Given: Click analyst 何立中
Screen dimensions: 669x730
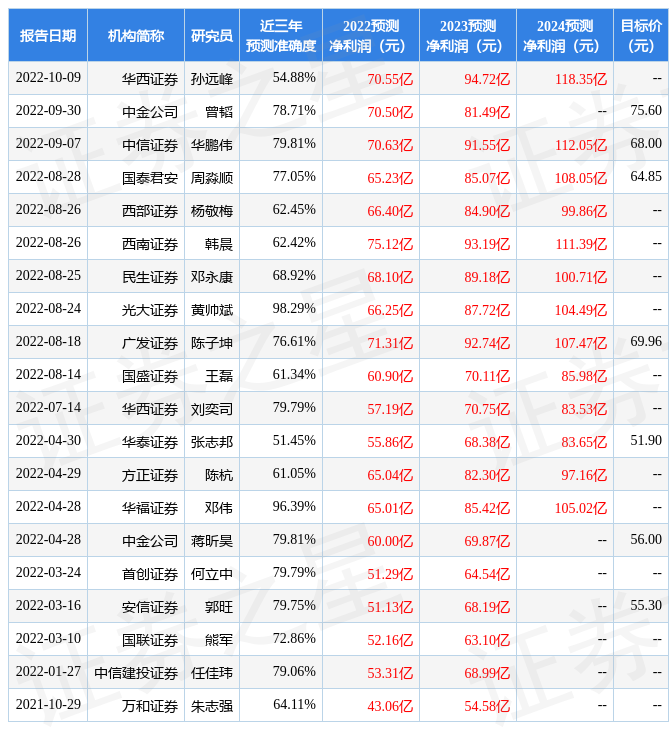Looking at the screenshot, I should (212, 575).
